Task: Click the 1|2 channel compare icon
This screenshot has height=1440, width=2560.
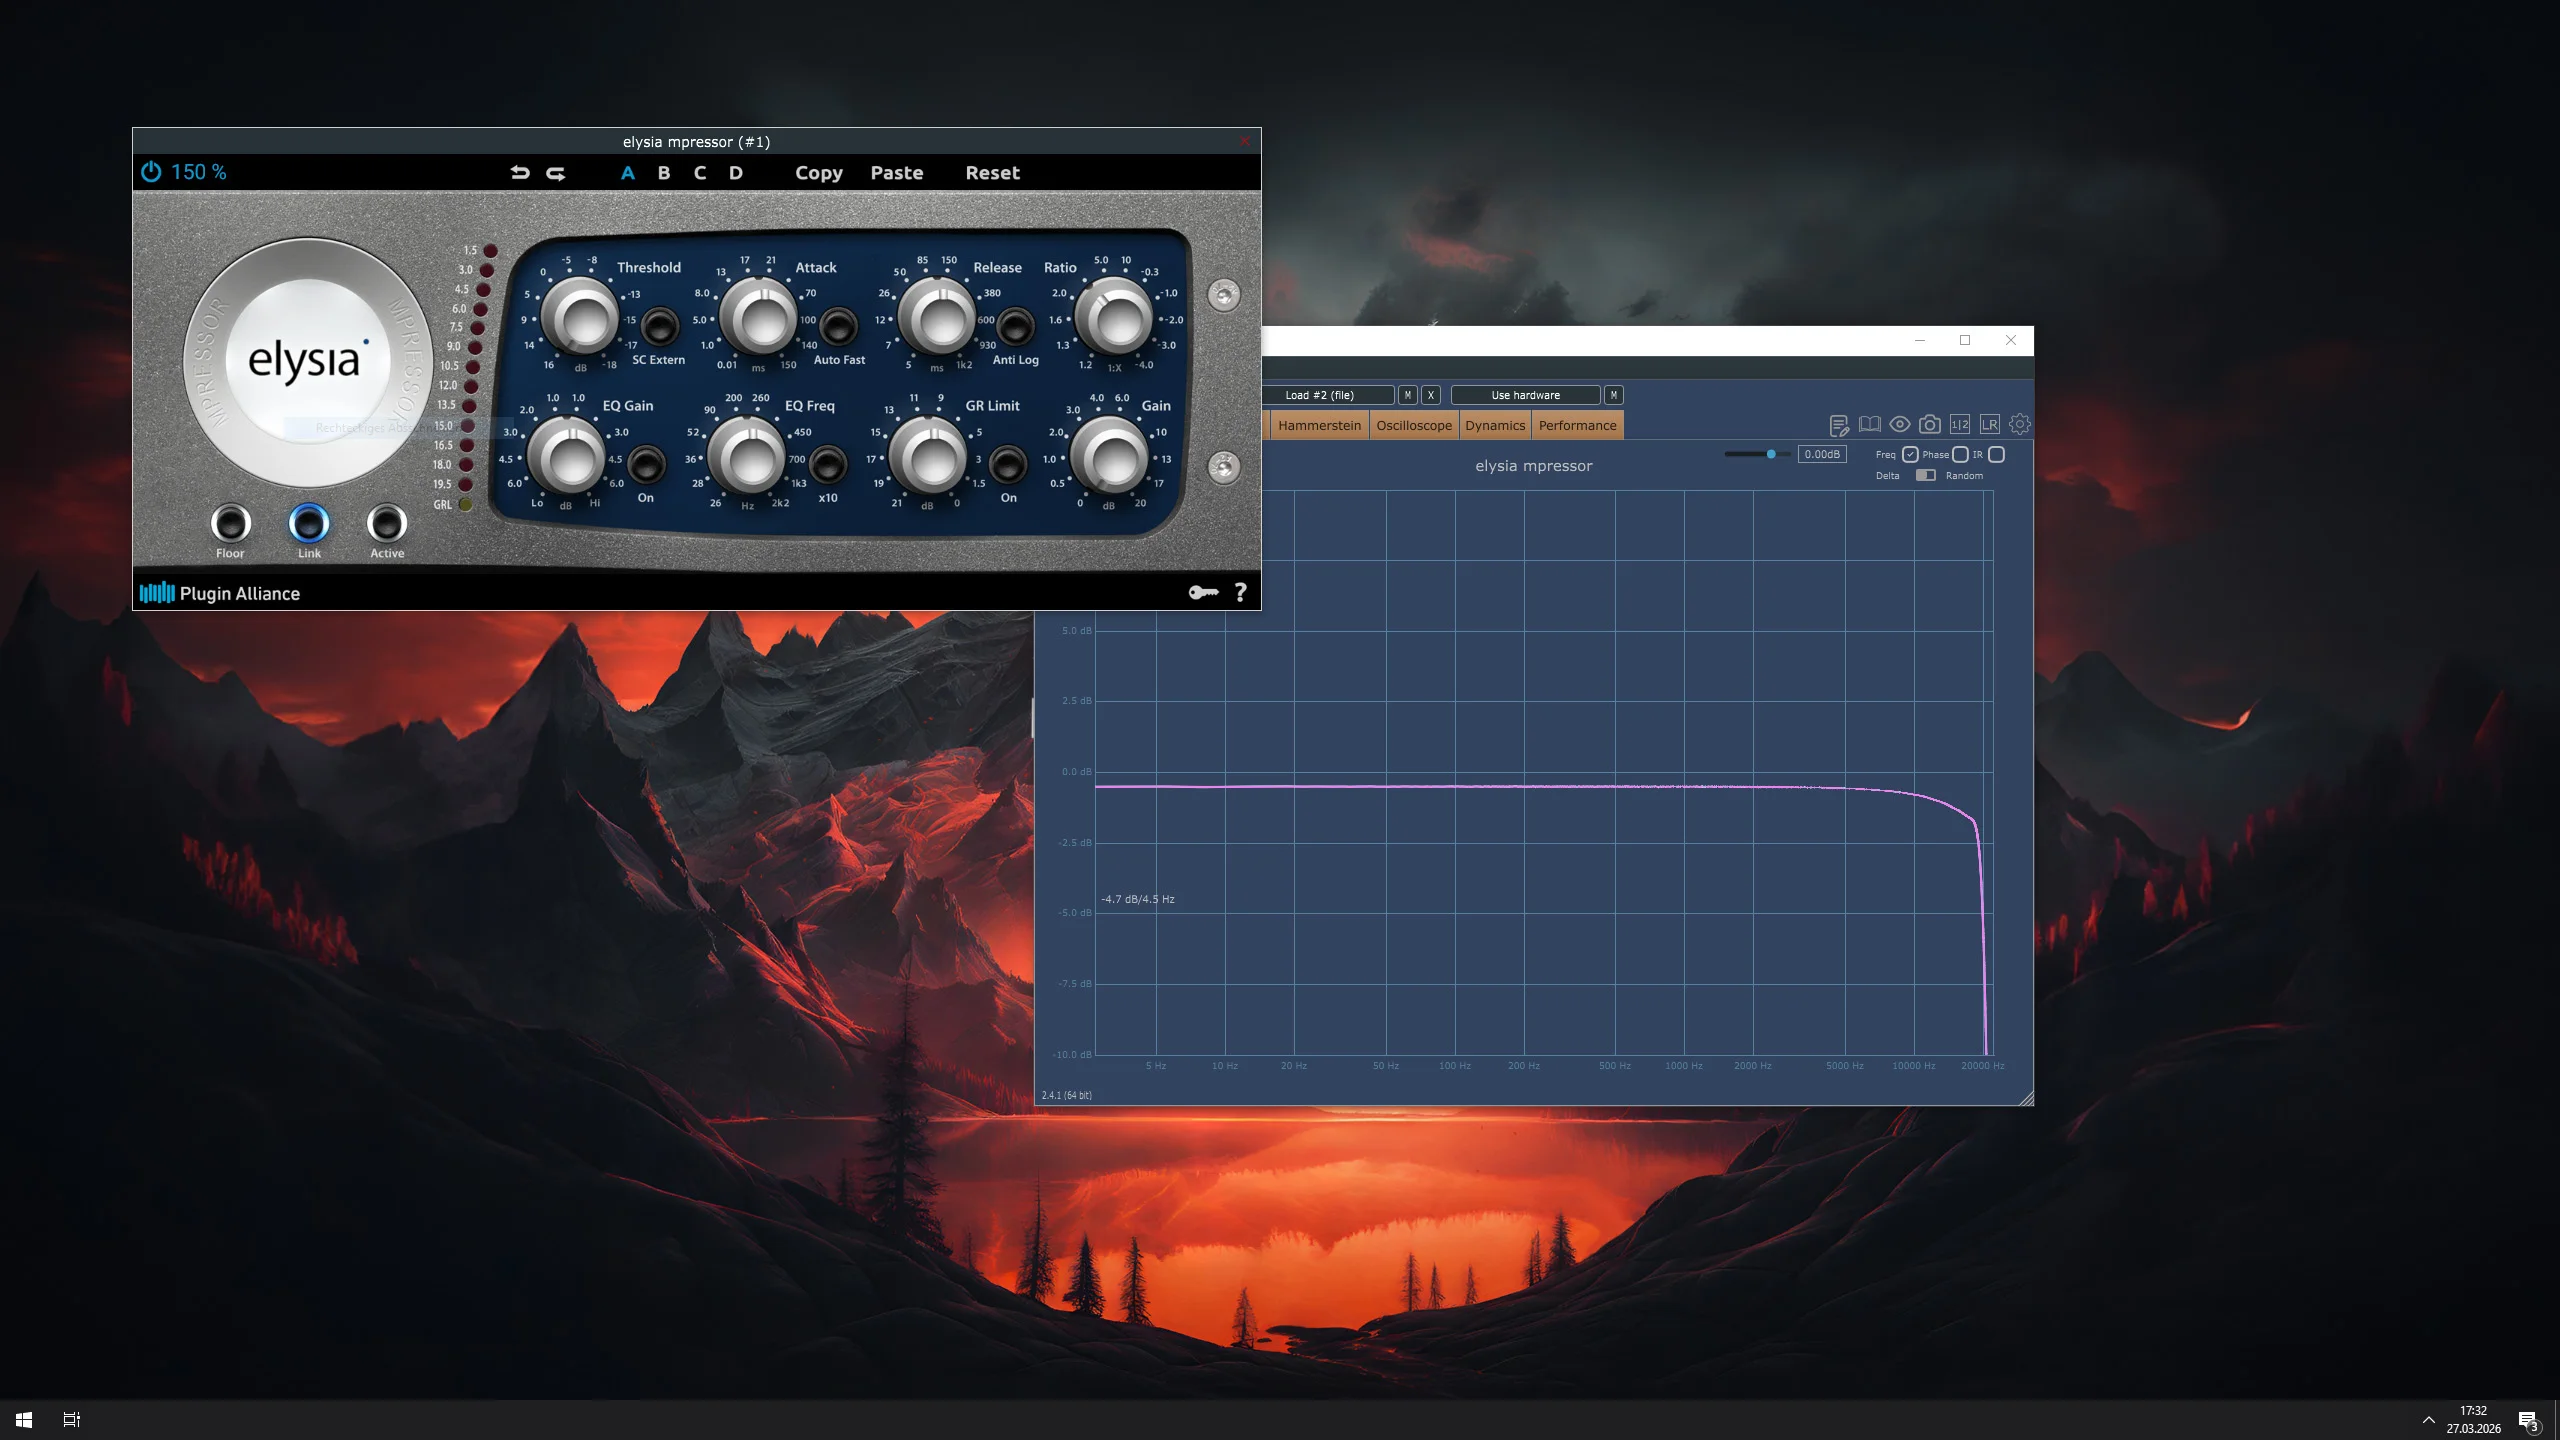Action: pos(1959,424)
